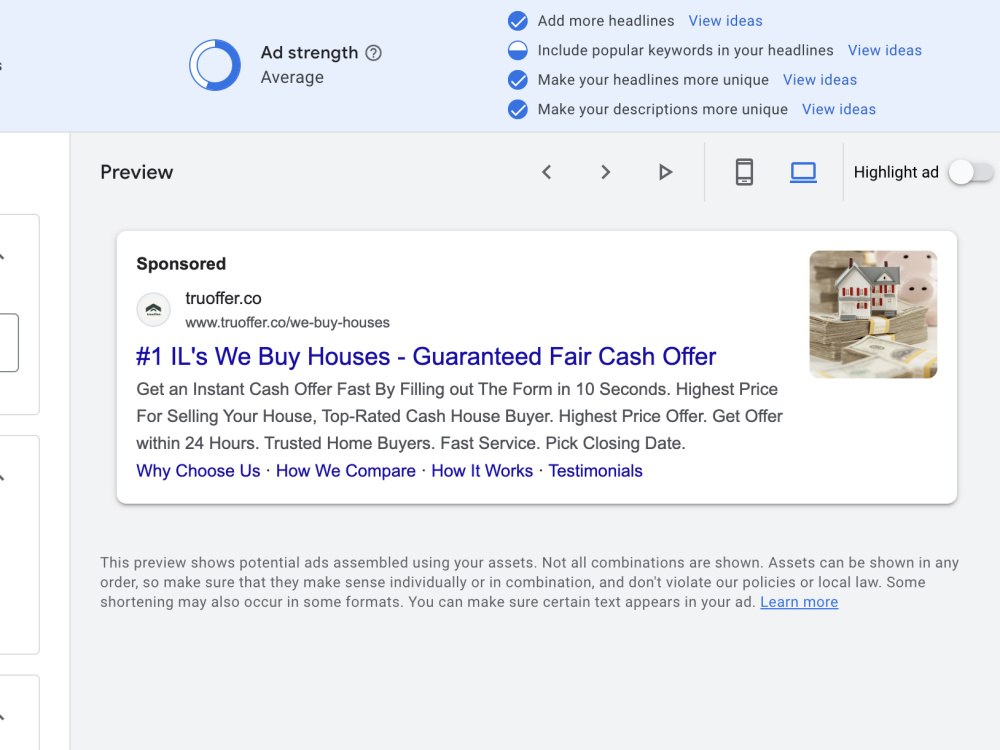Open the ad headline link
Image resolution: width=1000 pixels, height=750 pixels.
(x=426, y=357)
